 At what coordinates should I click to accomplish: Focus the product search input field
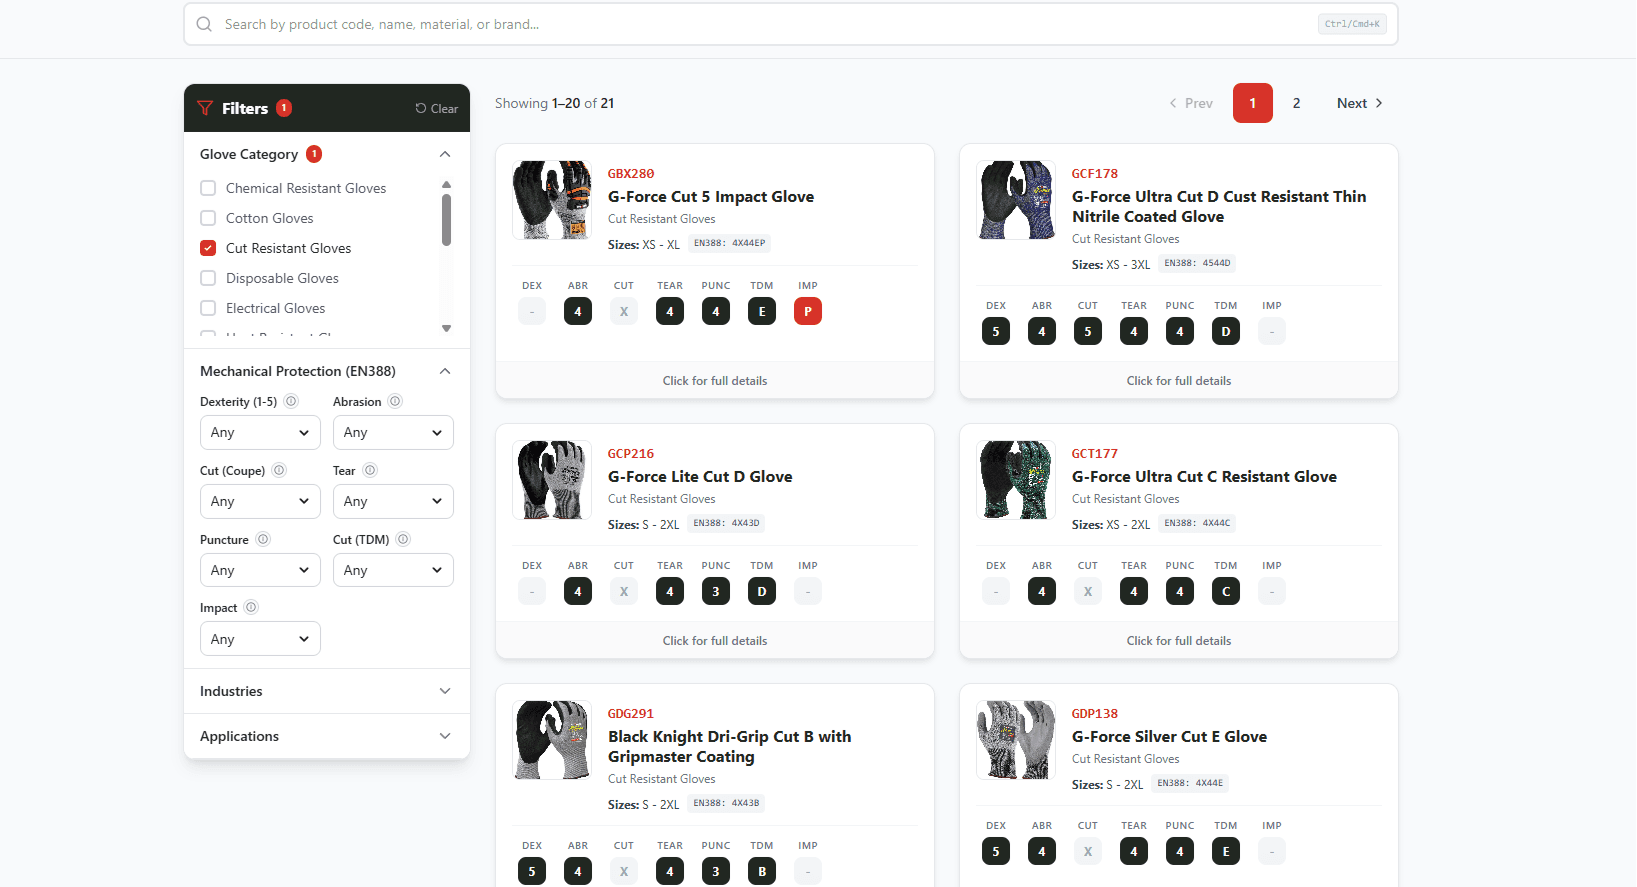point(790,24)
